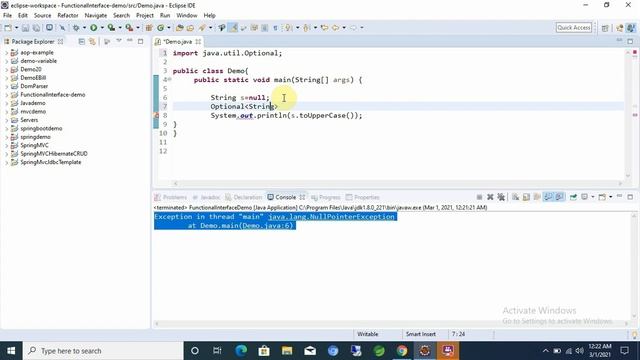
Task: Click the Demo.java:6 stack trace link
Action: [x=267, y=225]
